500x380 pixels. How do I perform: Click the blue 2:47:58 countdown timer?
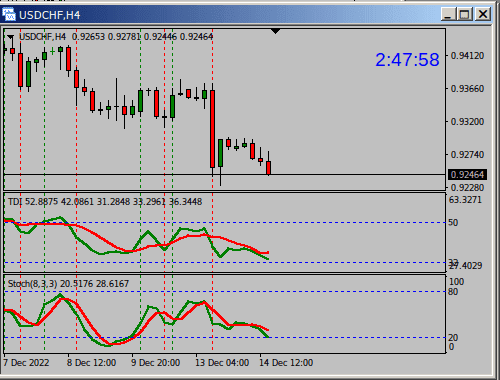pyautogui.click(x=407, y=60)
